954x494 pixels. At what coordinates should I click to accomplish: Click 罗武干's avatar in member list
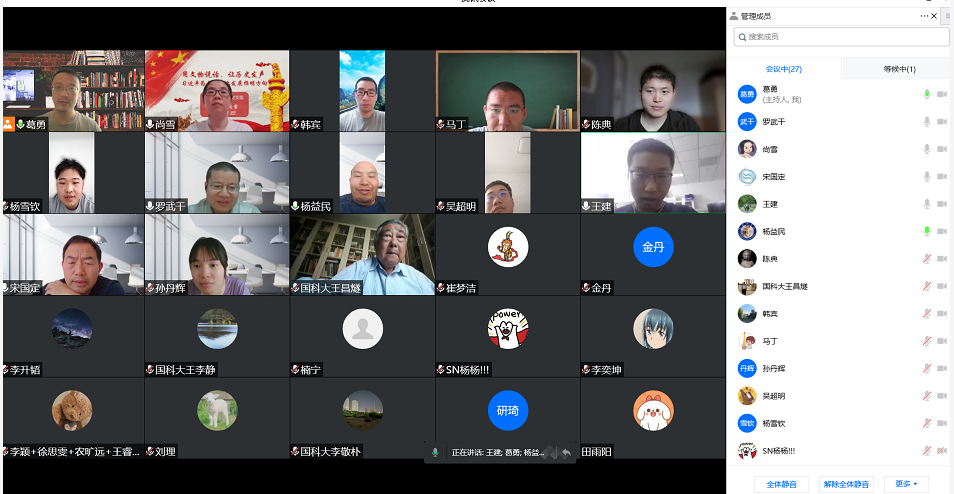(x=747, y=122)
